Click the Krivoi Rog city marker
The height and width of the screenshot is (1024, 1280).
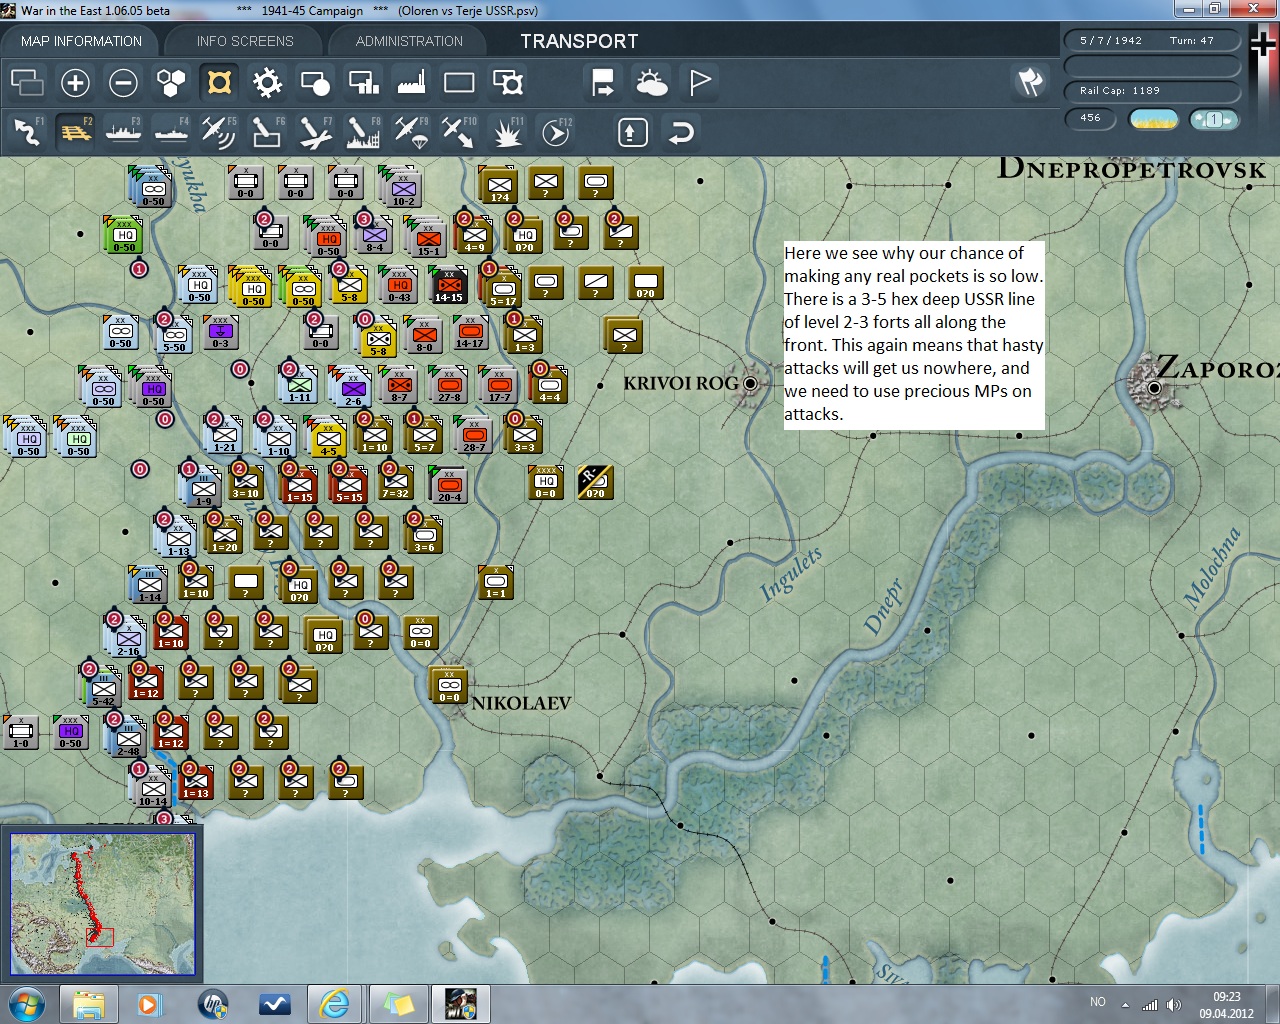750,383
